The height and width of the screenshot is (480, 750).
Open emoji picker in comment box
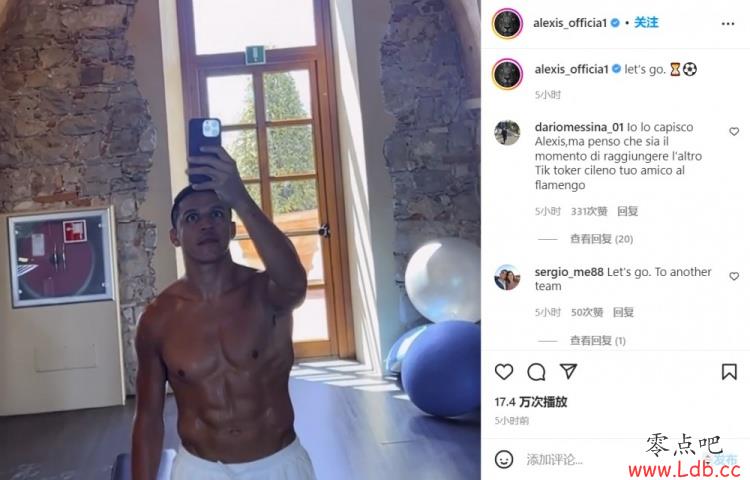(504, 459)
